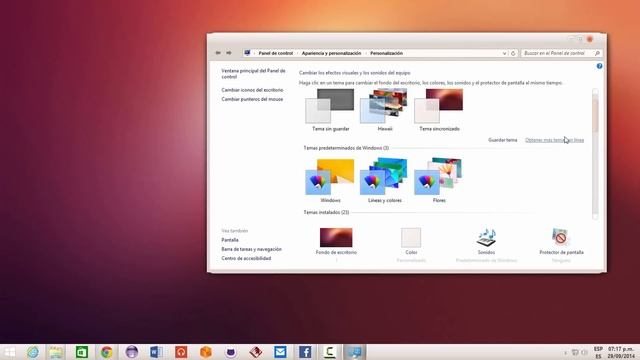Image resolution: width=640 pixels, height=360 pixels.
Task: Open the Mail app from taskbar
Action: tap(280, 352)
